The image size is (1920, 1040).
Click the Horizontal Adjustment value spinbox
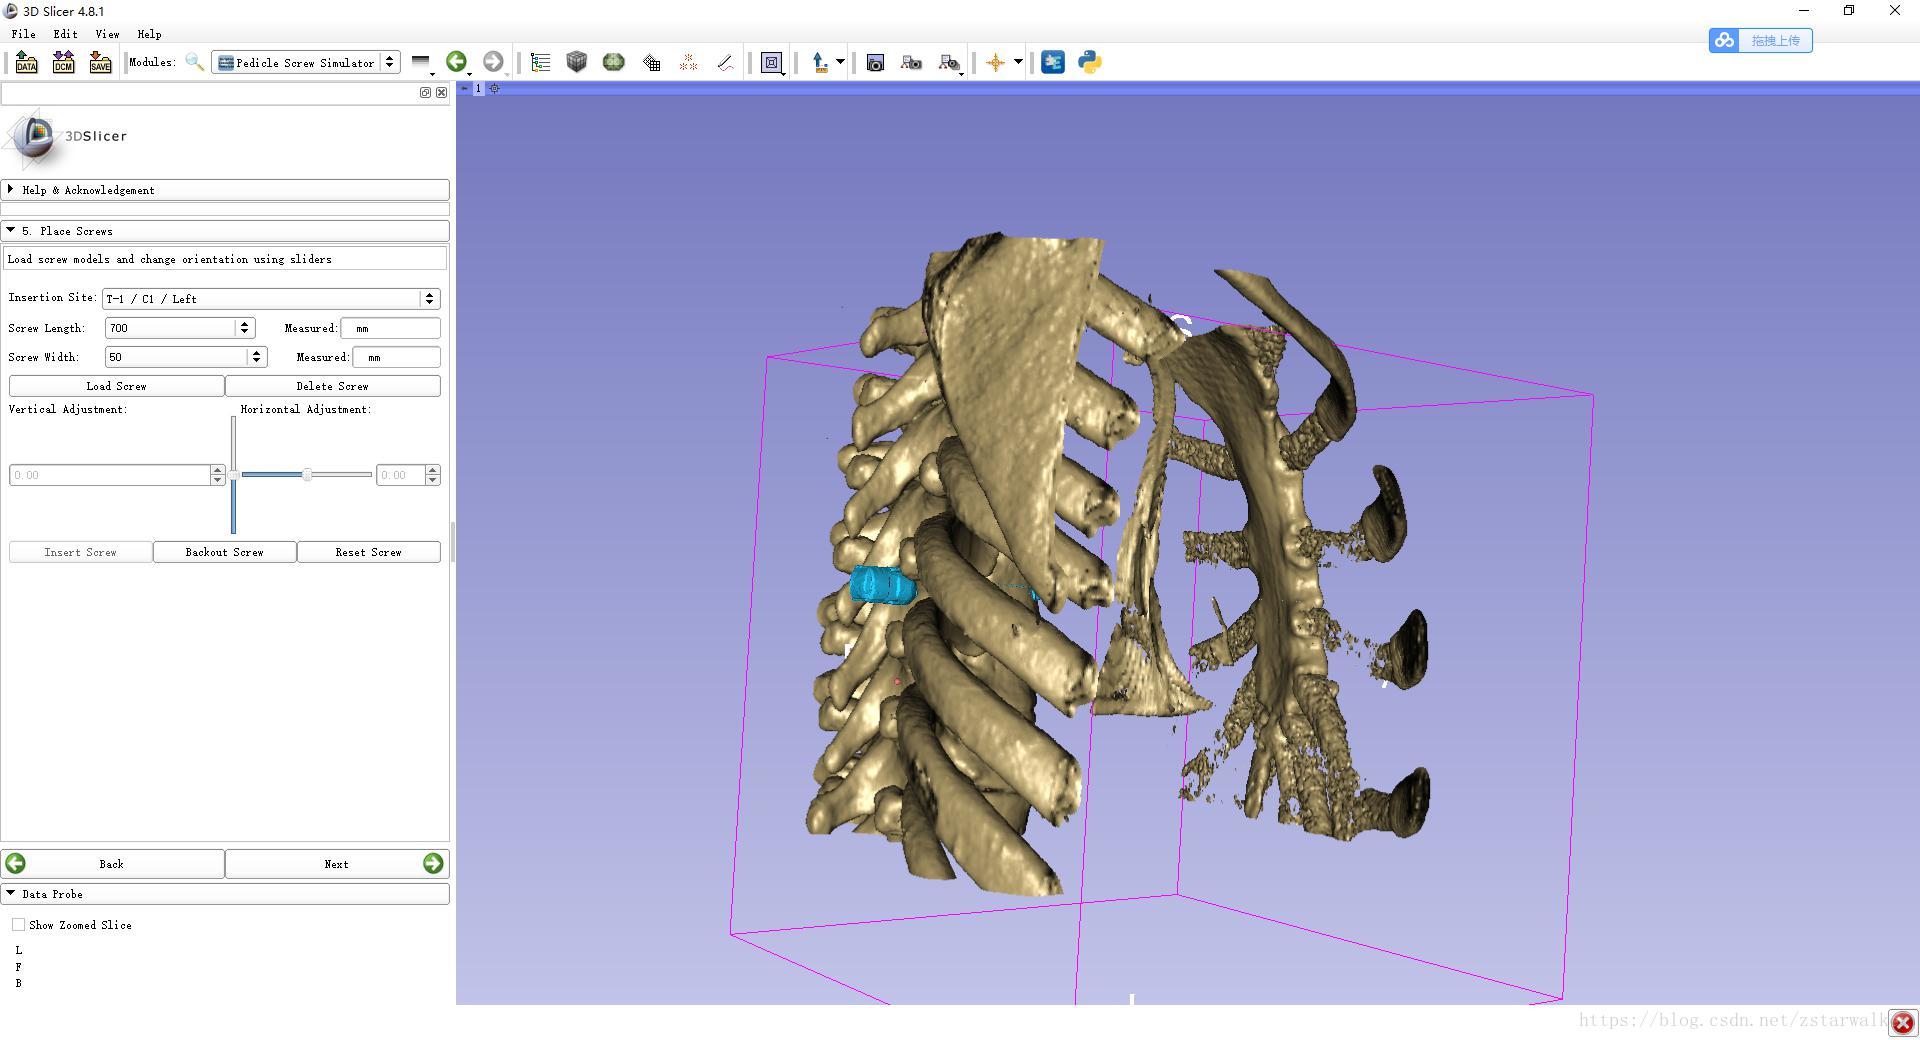point(408,475)
